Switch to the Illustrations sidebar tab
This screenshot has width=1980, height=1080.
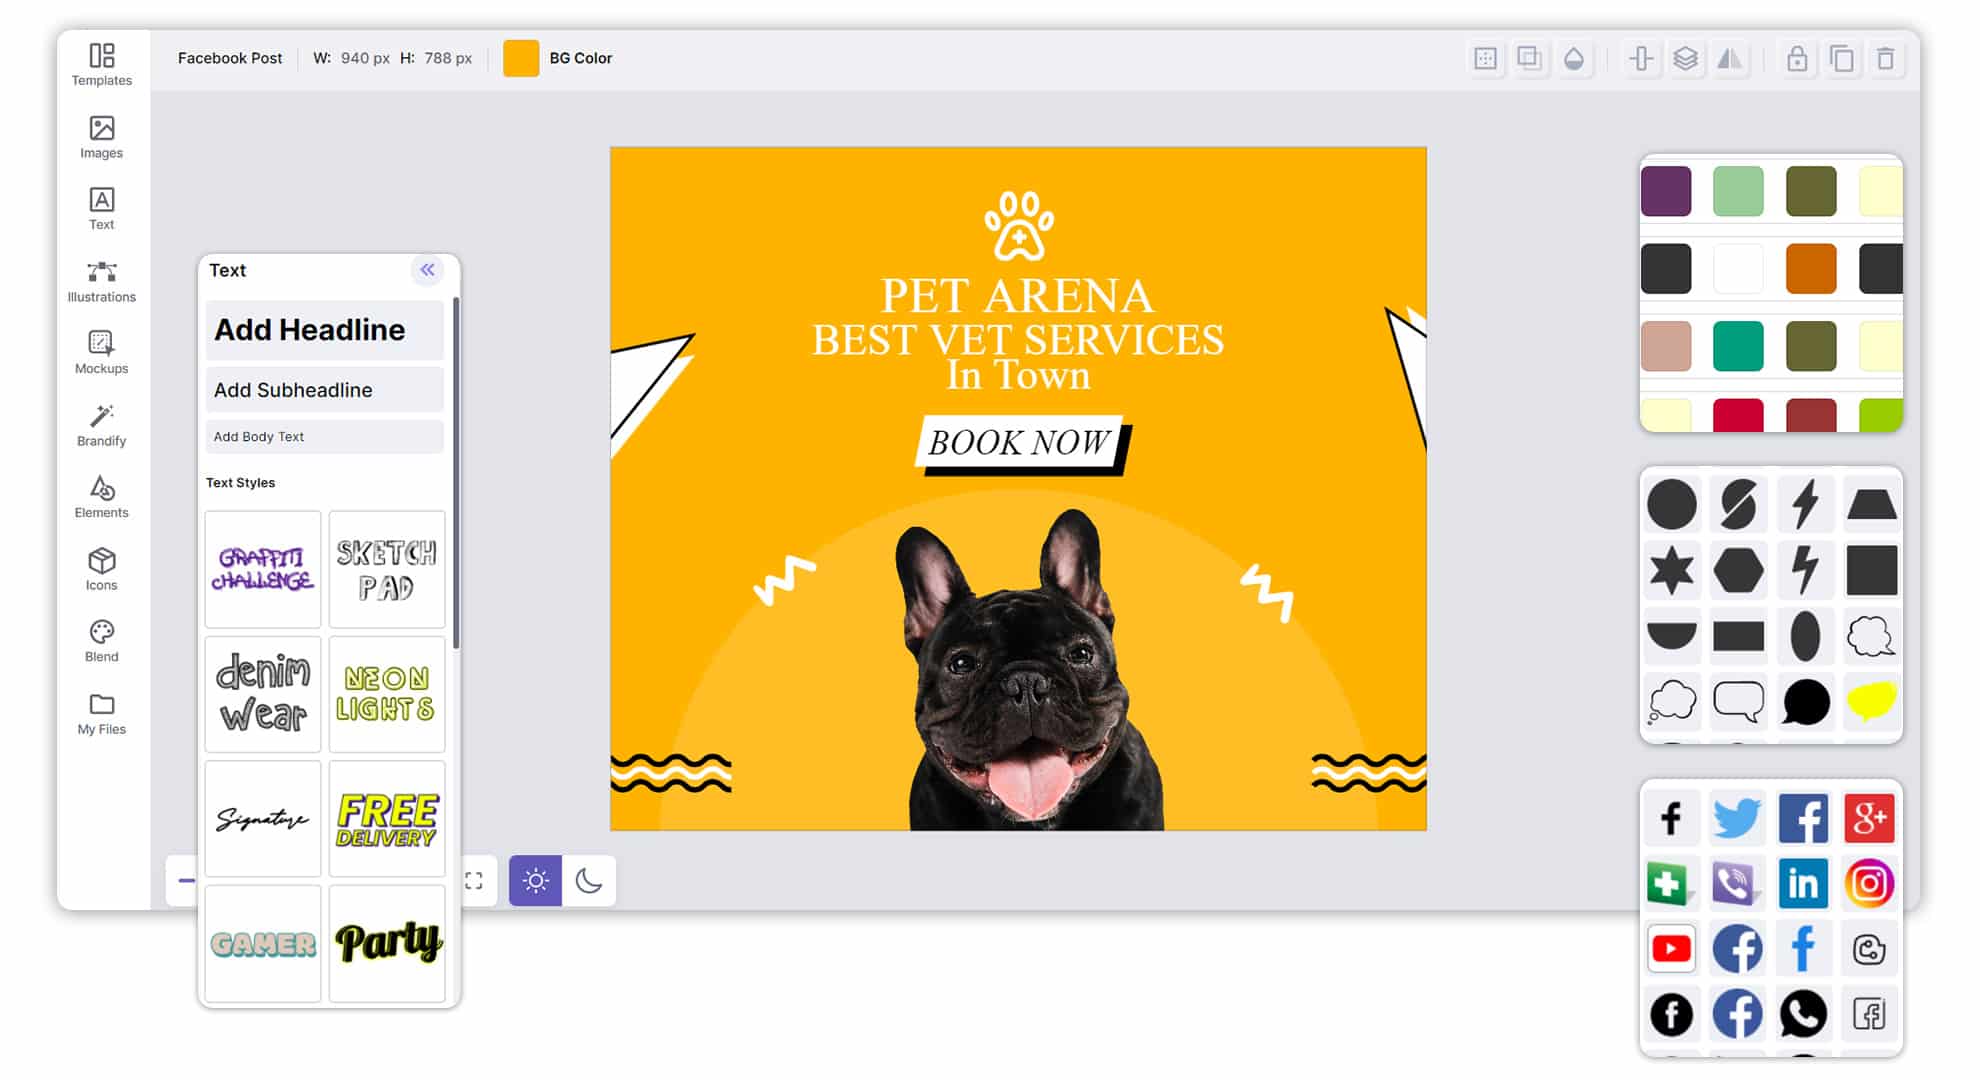pos(101,281)
